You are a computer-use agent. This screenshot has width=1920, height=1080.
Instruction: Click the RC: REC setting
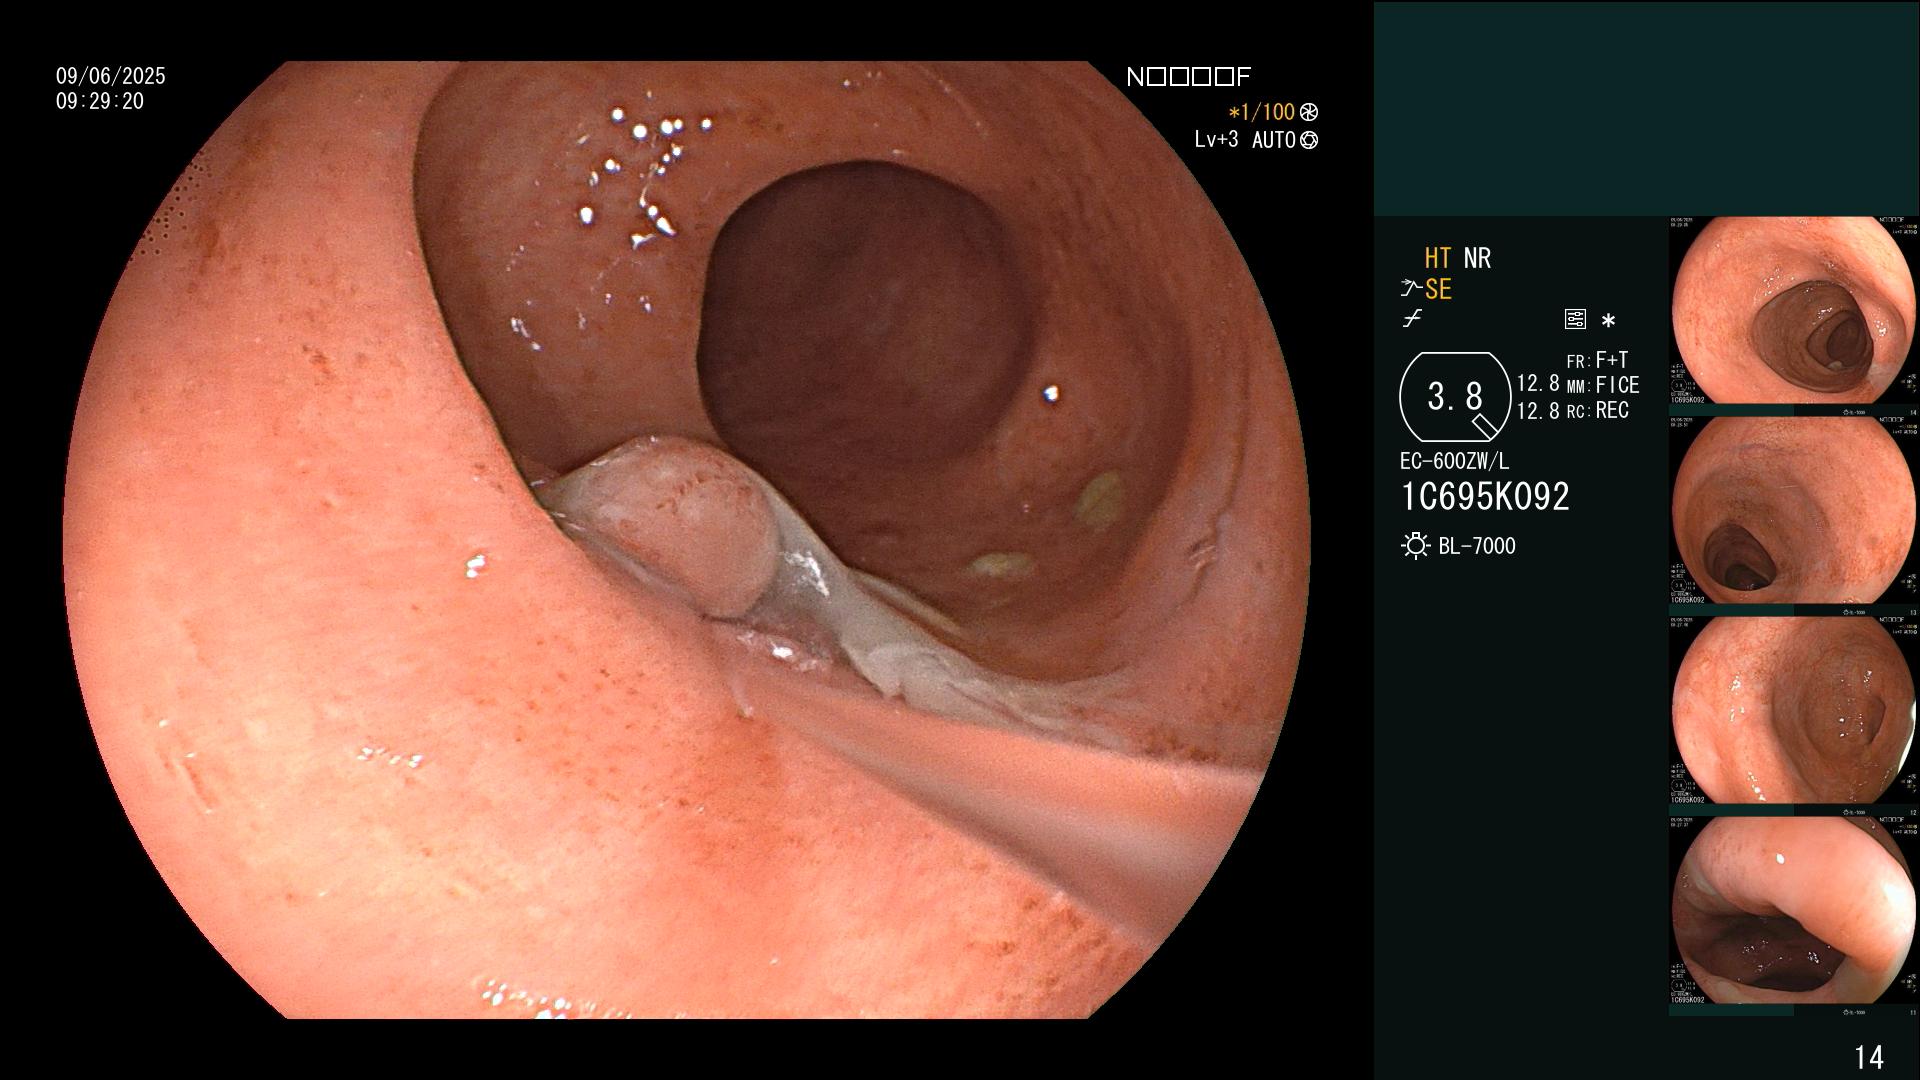[1597, 410]
